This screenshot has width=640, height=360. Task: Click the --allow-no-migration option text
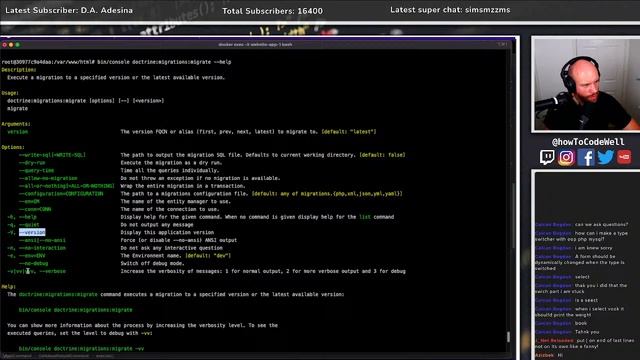(48, 178)
